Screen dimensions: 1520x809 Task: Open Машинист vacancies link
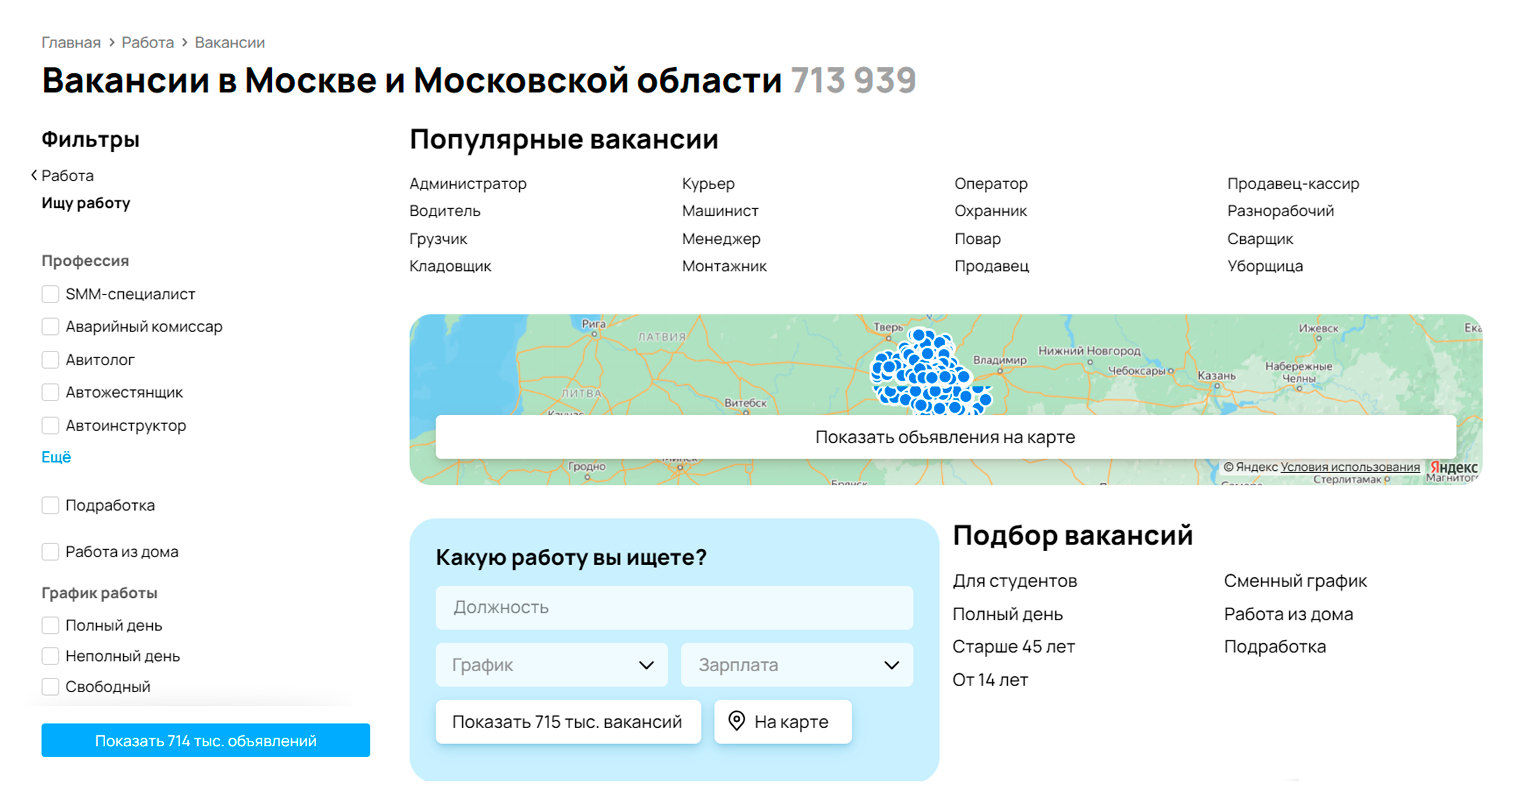coord(720,211)
